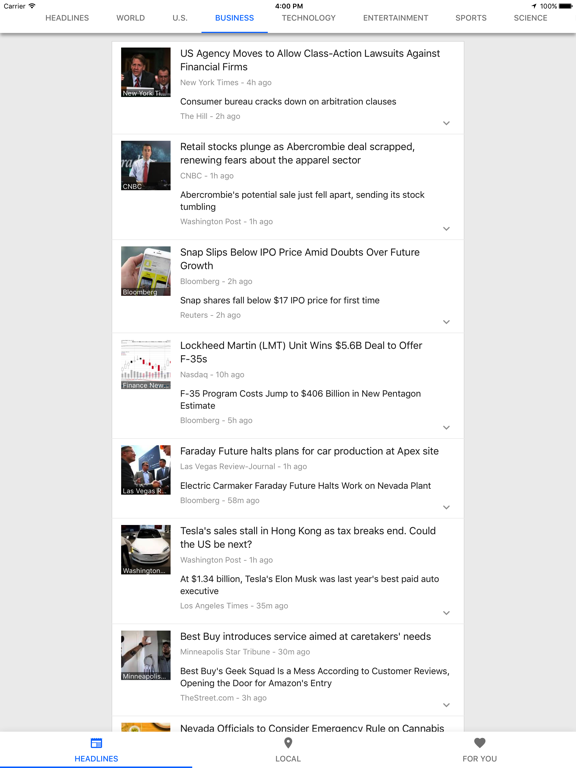Expand the Tesla Hong Kong story chevron
The height and width of the screenshot is (768, 576).
pos(446,613)
